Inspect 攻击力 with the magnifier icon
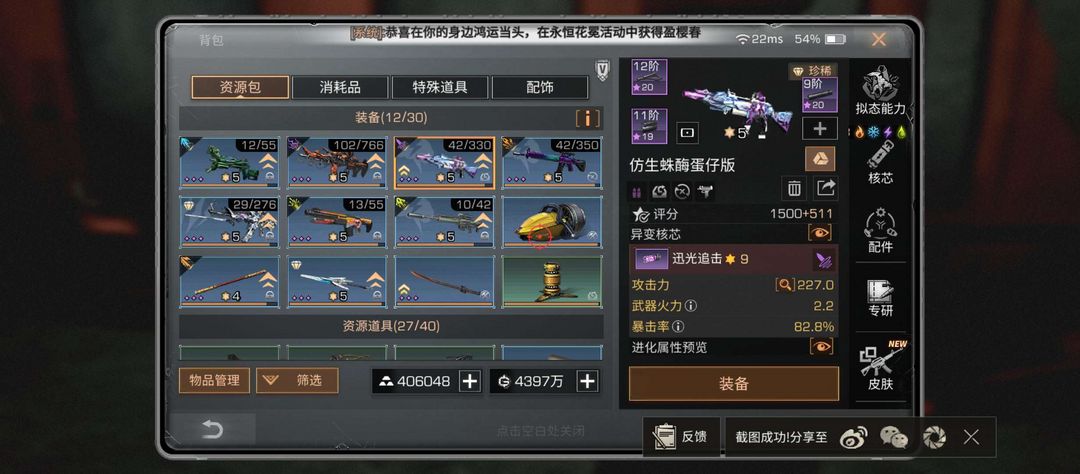This screenshot has width=1080, height=474. point(784,285)
